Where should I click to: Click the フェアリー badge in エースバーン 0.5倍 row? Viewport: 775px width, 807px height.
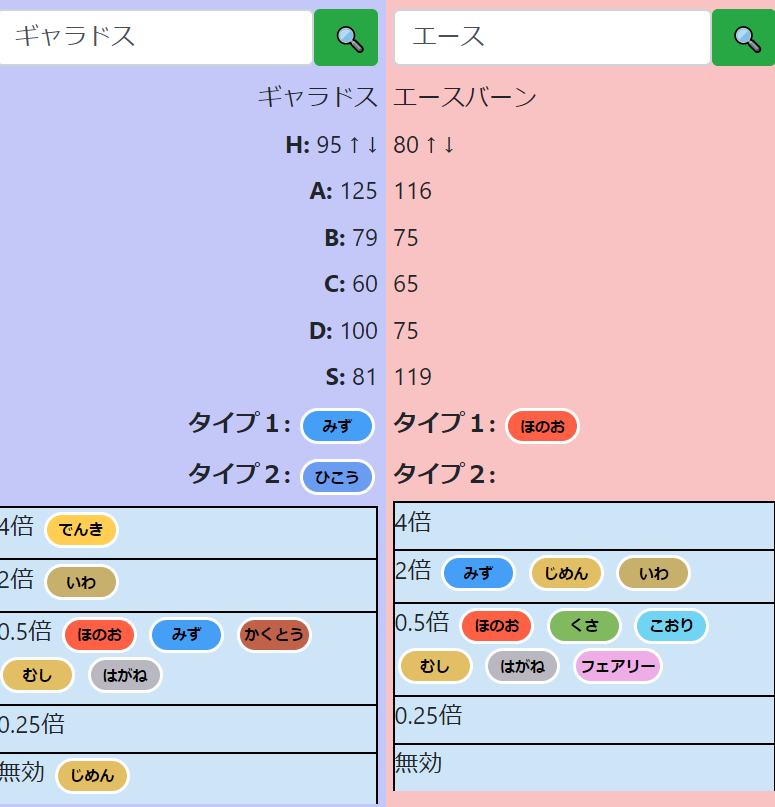[618, 666]
